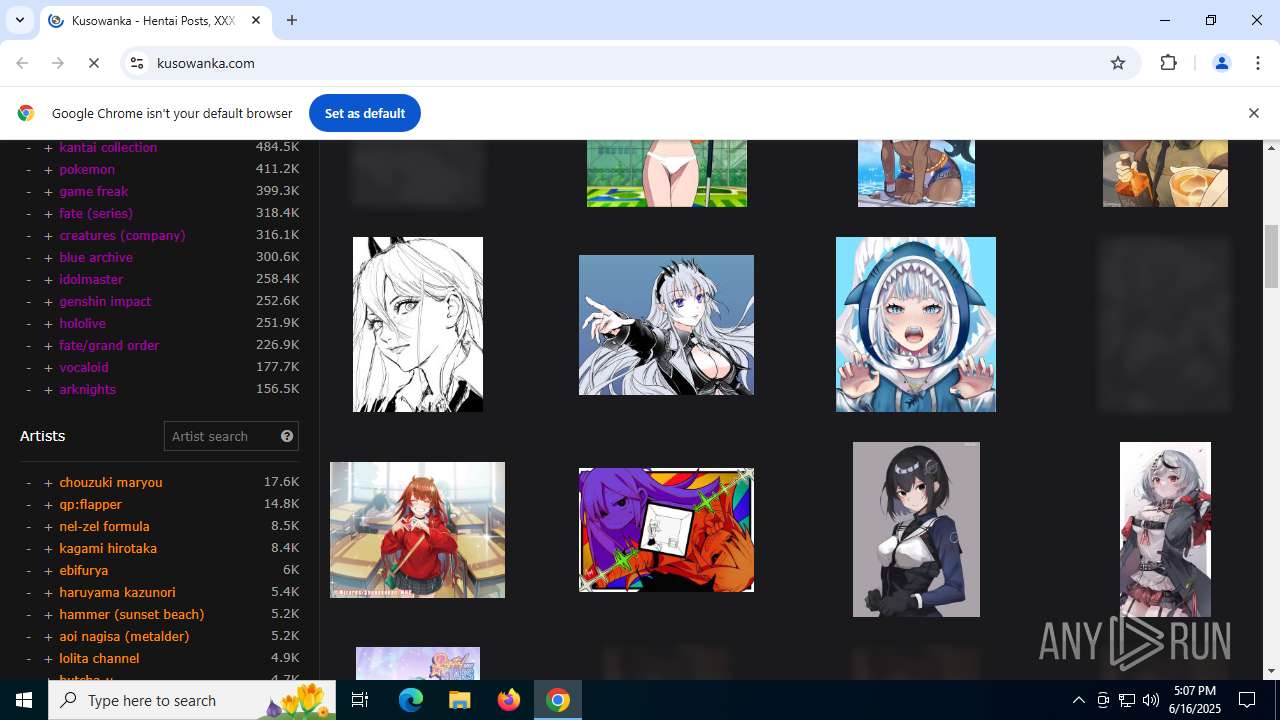This screenshot has width=1280, height=720.
Task: Include artist chouzuki maryou with plus icon
Action: (x=48, y=483)
